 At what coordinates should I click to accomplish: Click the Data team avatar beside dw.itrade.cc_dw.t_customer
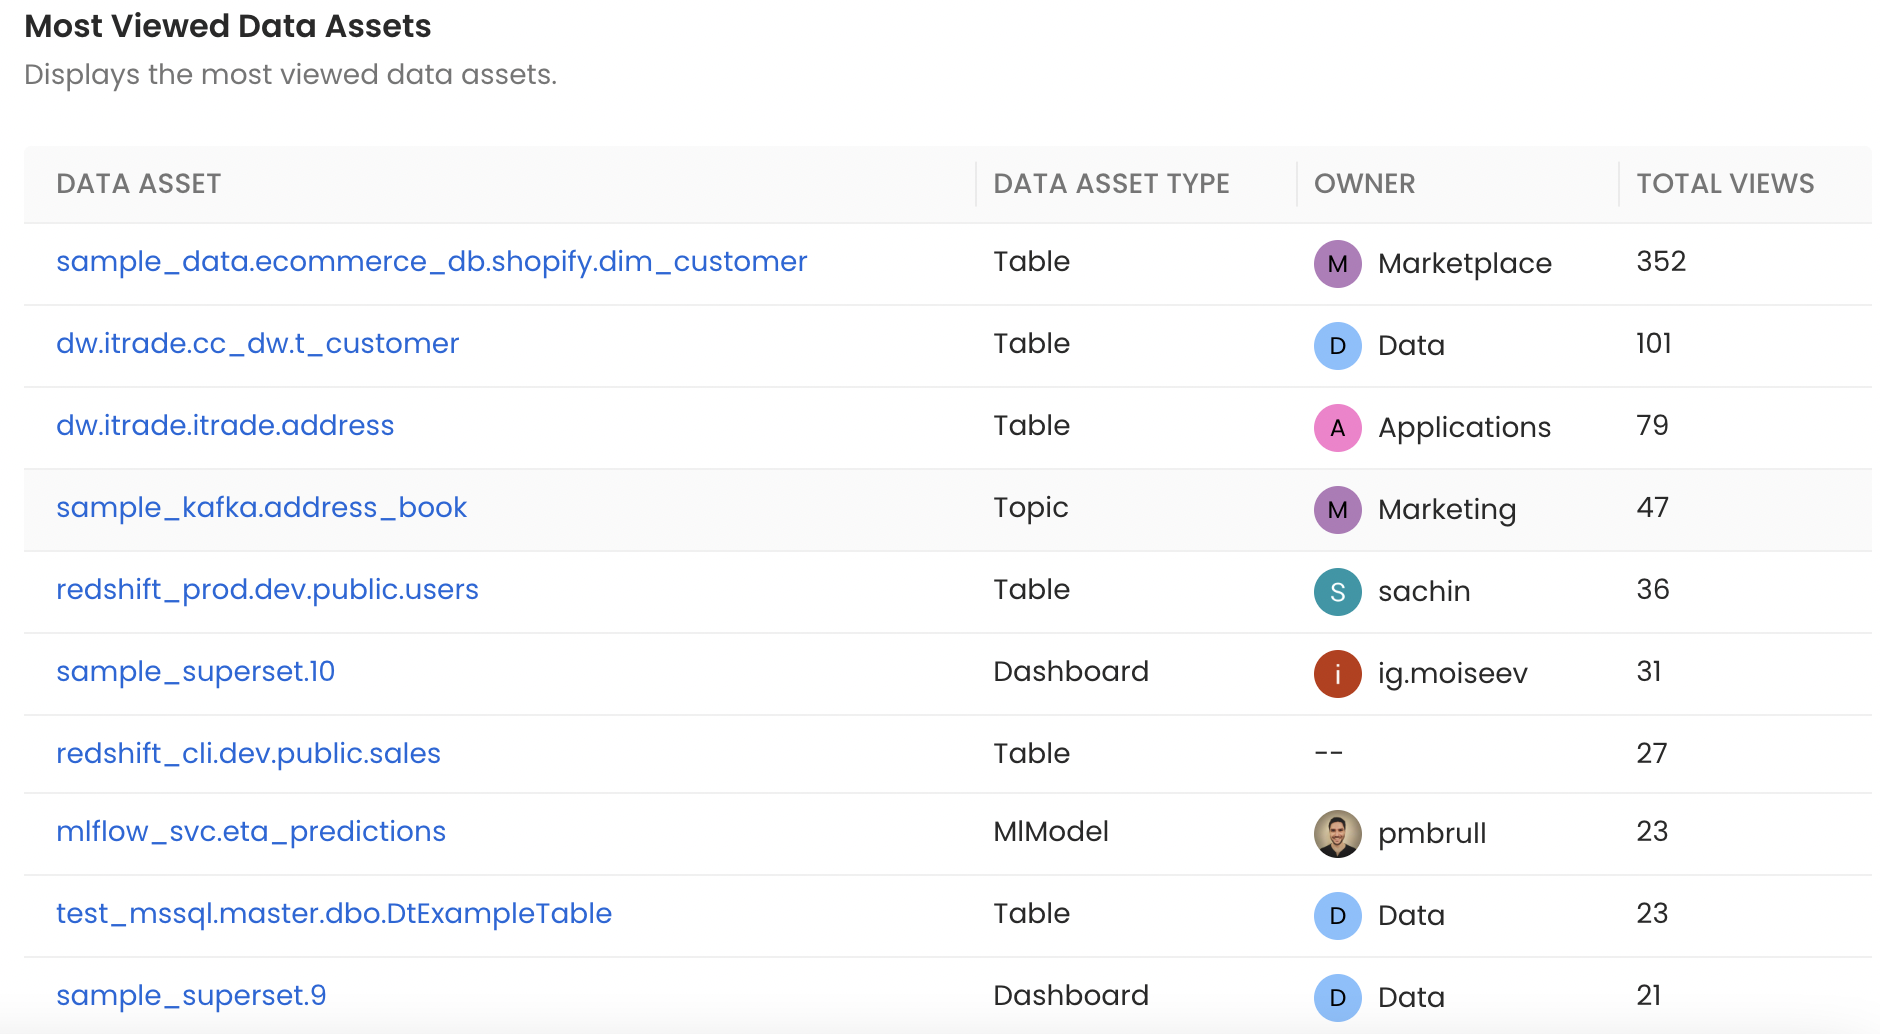click(1337, 346)
